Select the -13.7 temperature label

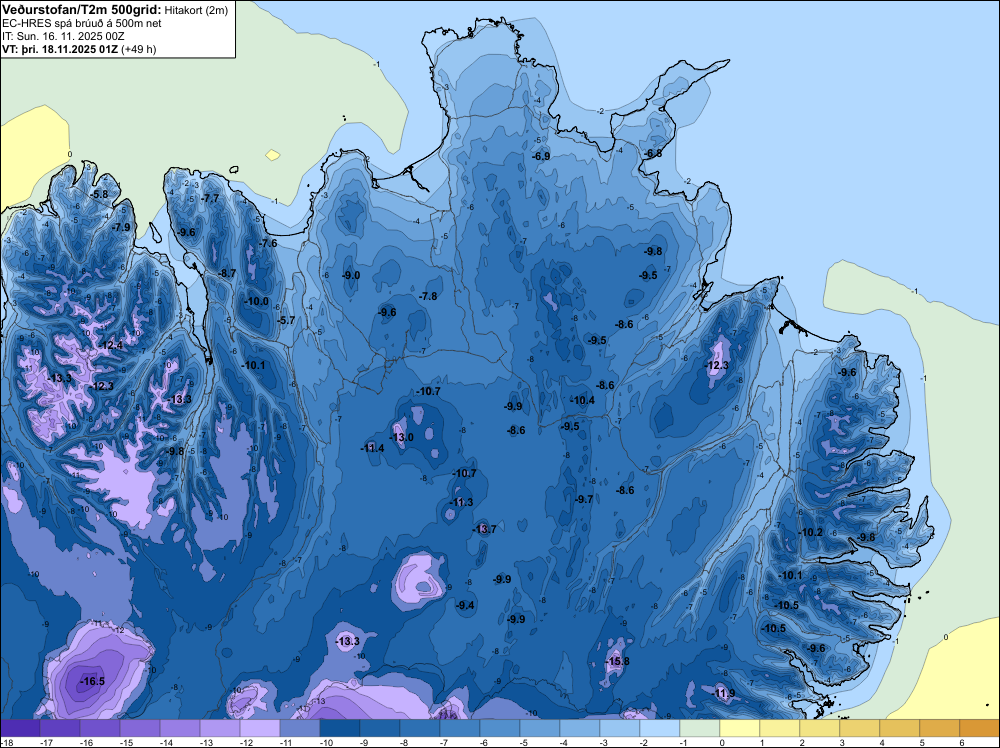[x=483, y=529]
